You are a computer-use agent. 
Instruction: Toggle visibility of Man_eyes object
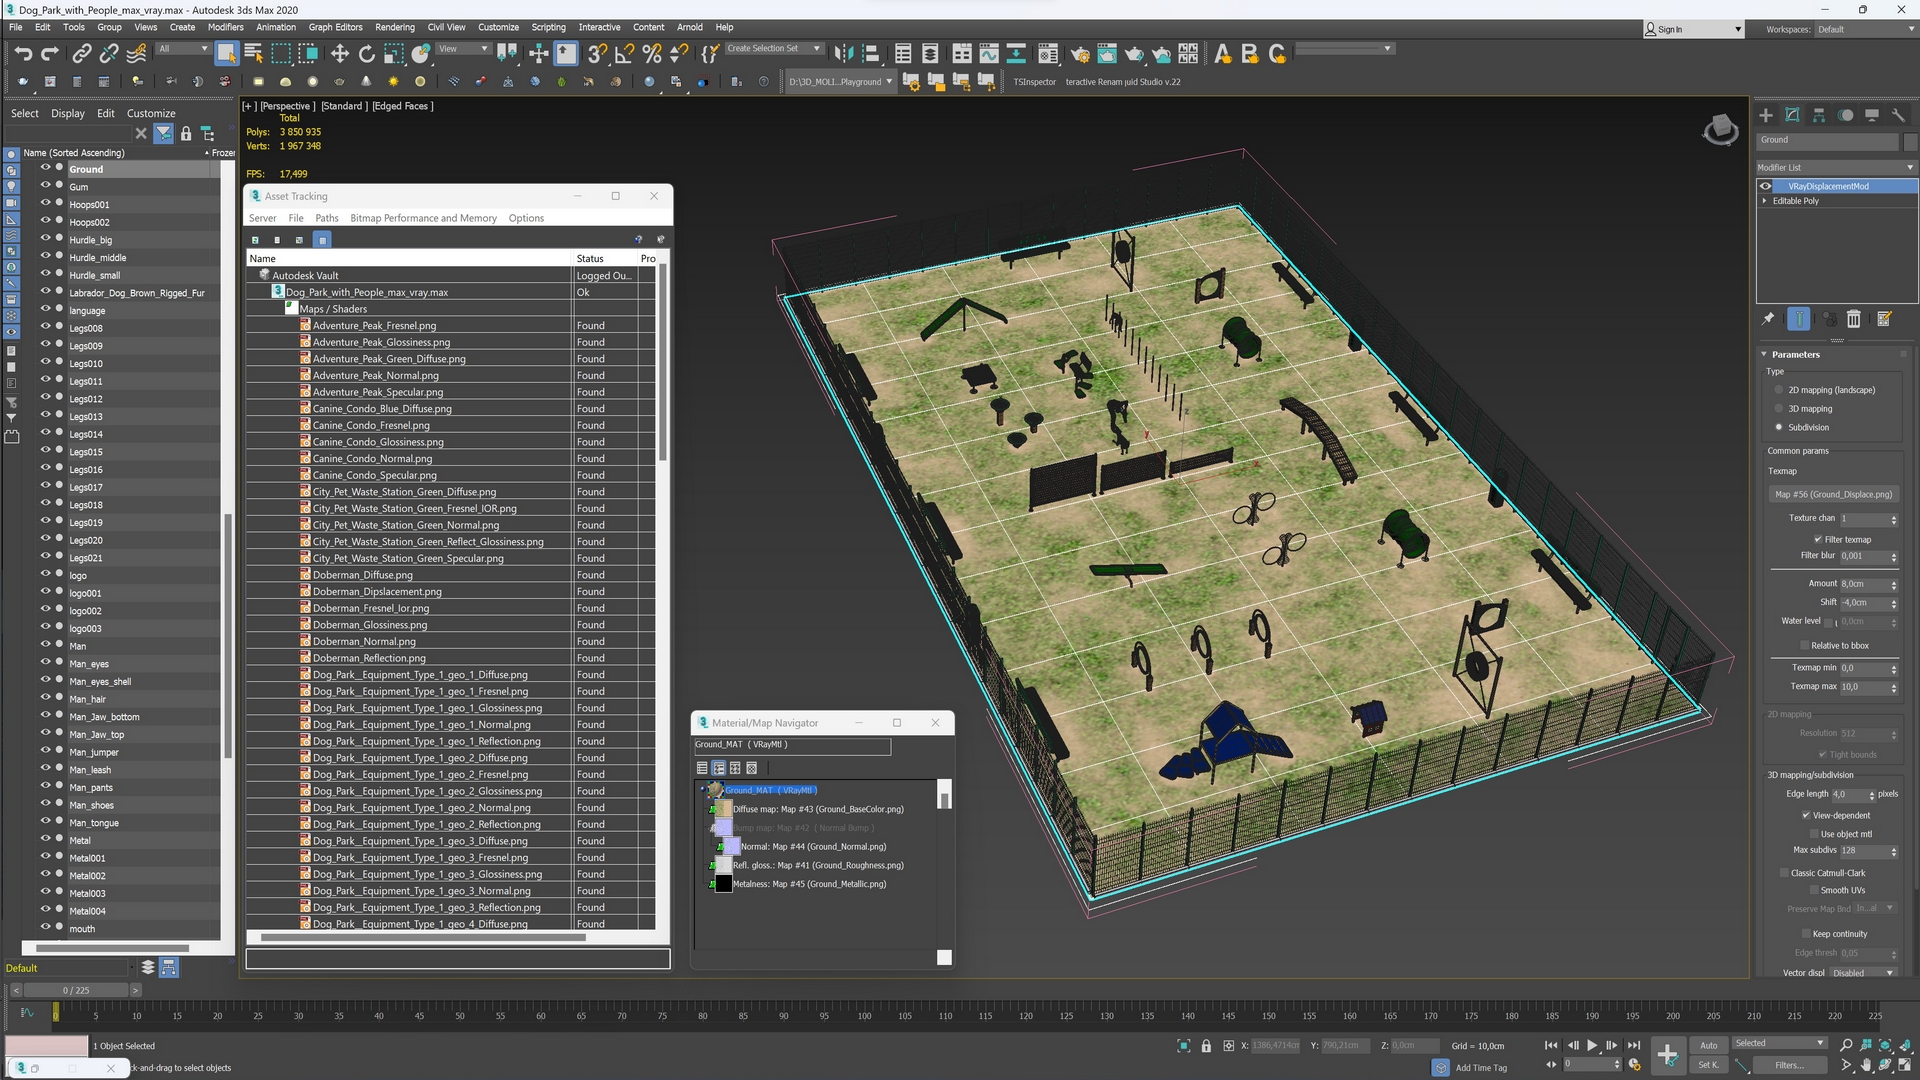(45, 663)
